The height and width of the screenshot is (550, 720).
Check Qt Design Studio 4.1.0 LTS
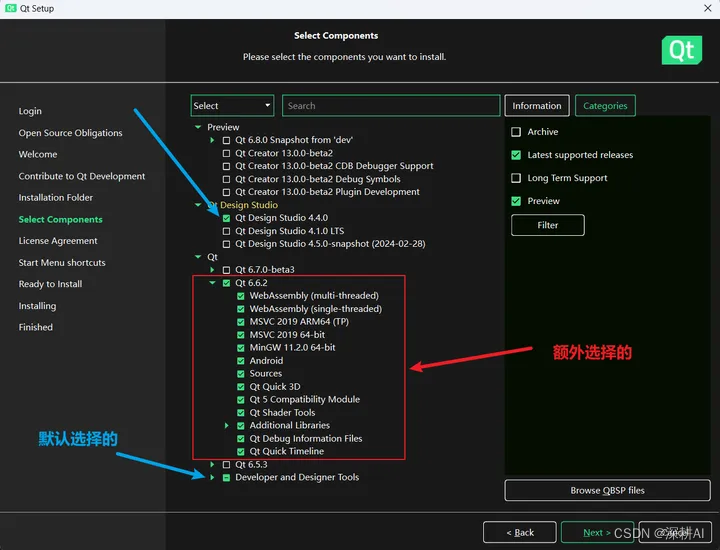pyautogui.click(x=227, y=231)
